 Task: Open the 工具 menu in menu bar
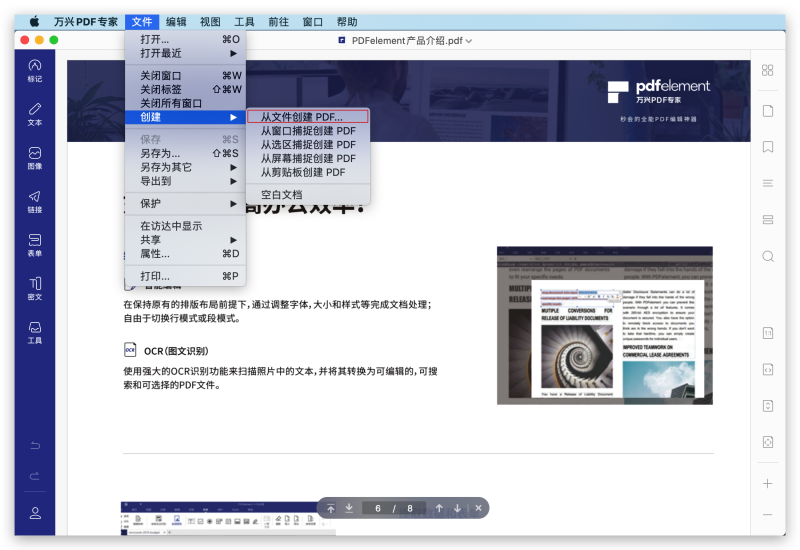[244, 22]
